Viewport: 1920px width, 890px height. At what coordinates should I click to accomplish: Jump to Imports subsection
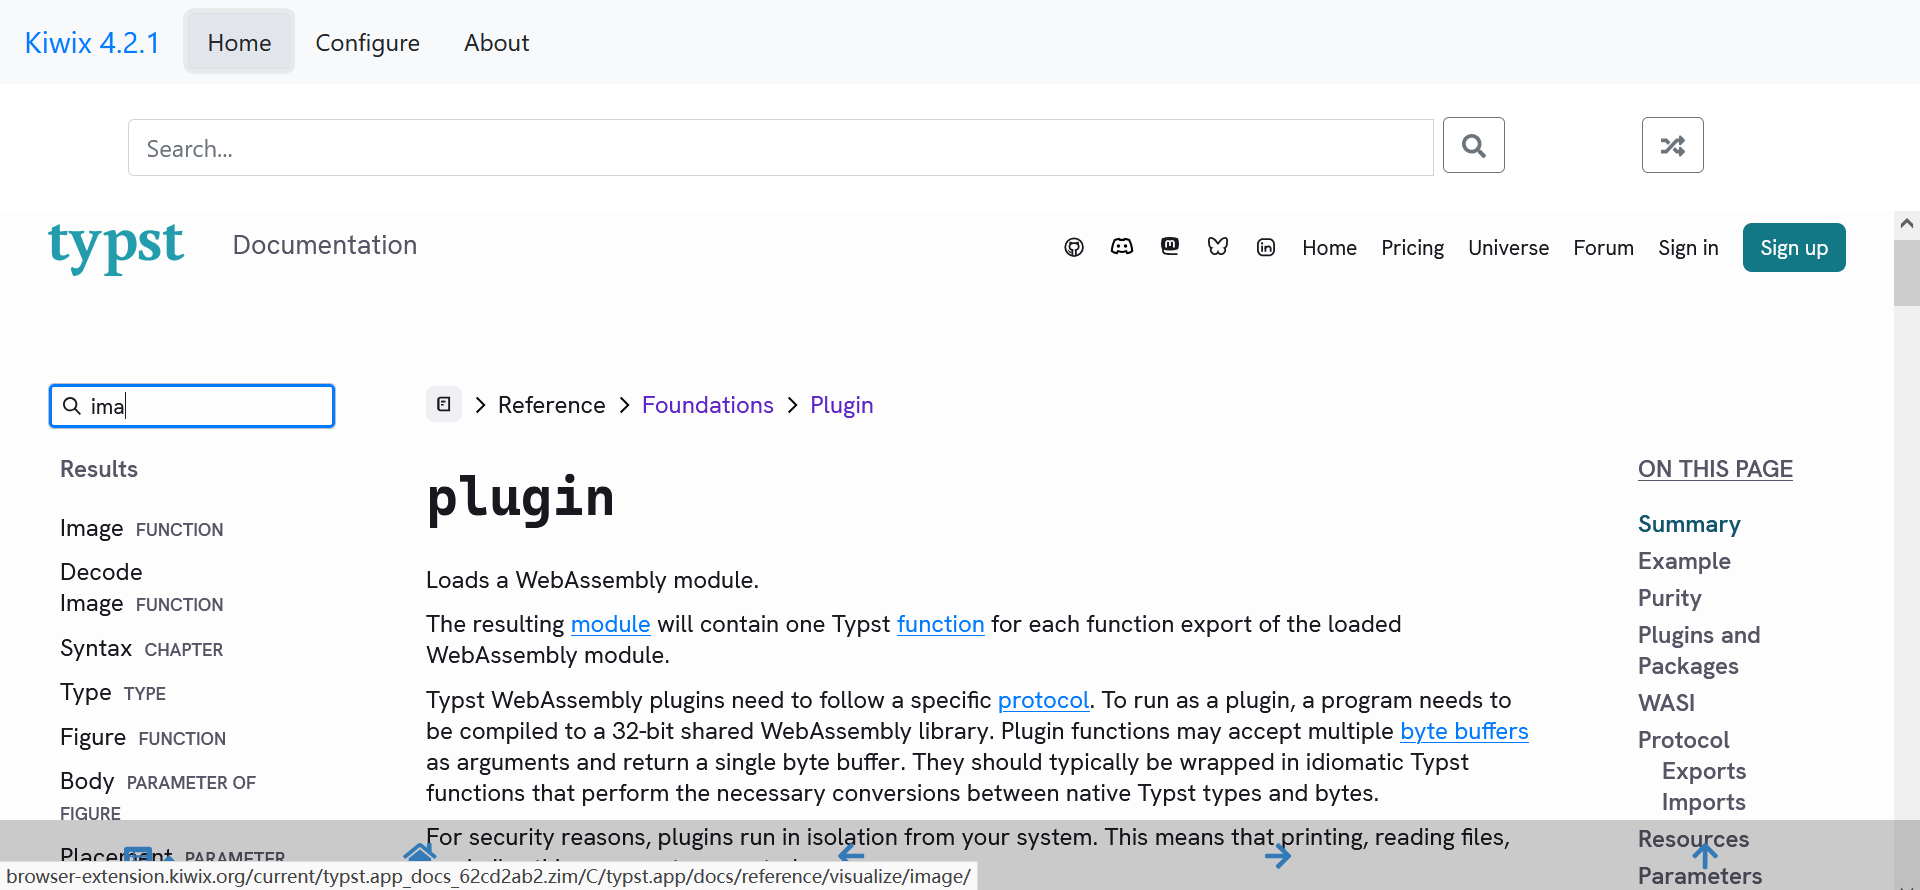(x=1704, y=802)
